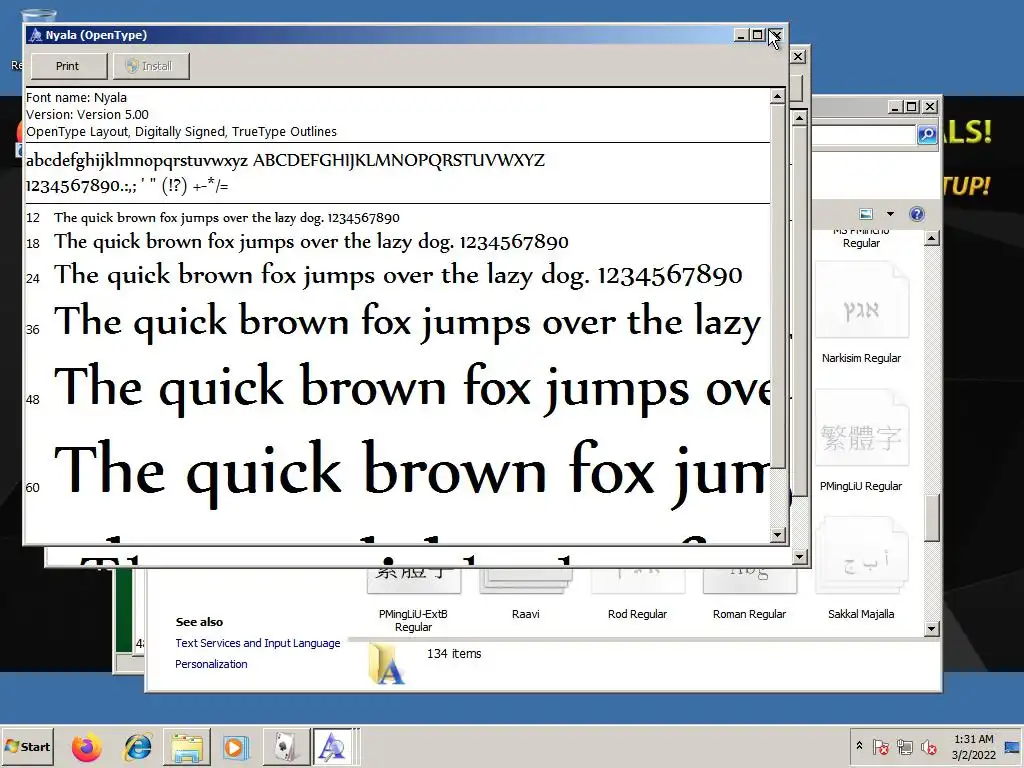Image resolution: width=1024 pixels, height=768 pixels.
Task: Switch to the Solitaire card game taskbar button
Action: point(285,746)
